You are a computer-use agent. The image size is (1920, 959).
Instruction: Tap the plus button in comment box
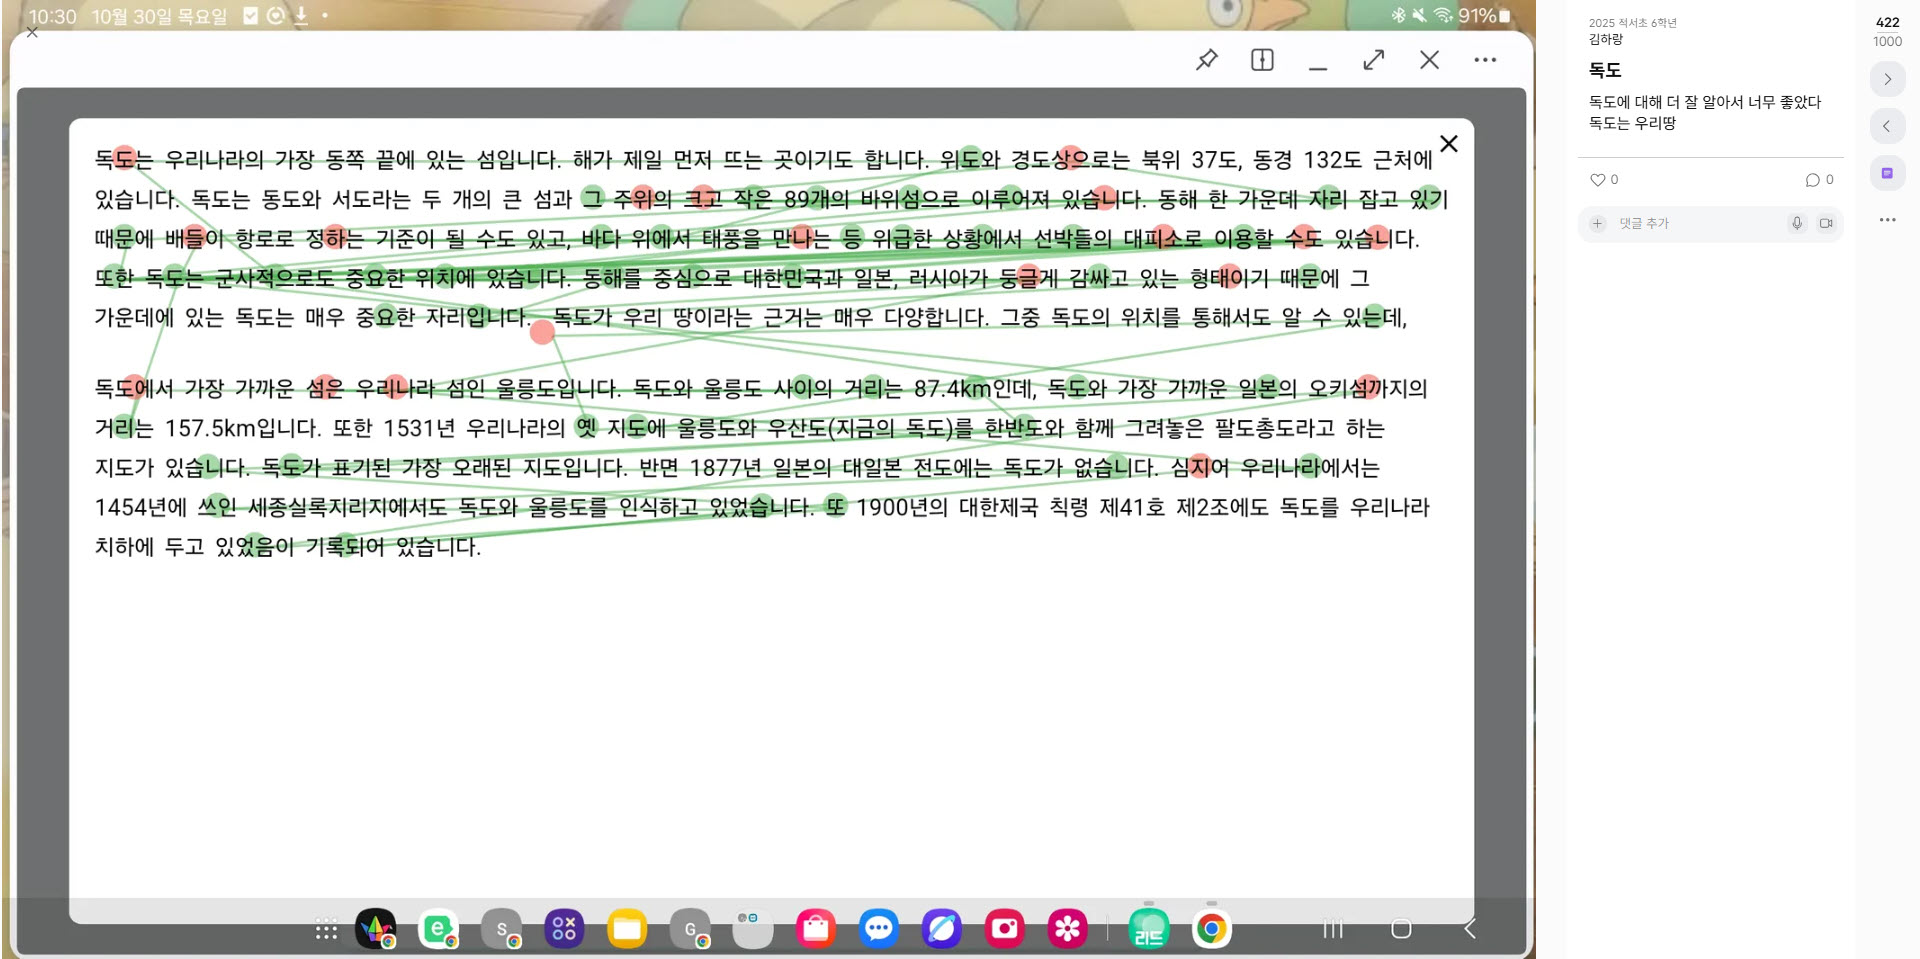(x=1598, y=224)
